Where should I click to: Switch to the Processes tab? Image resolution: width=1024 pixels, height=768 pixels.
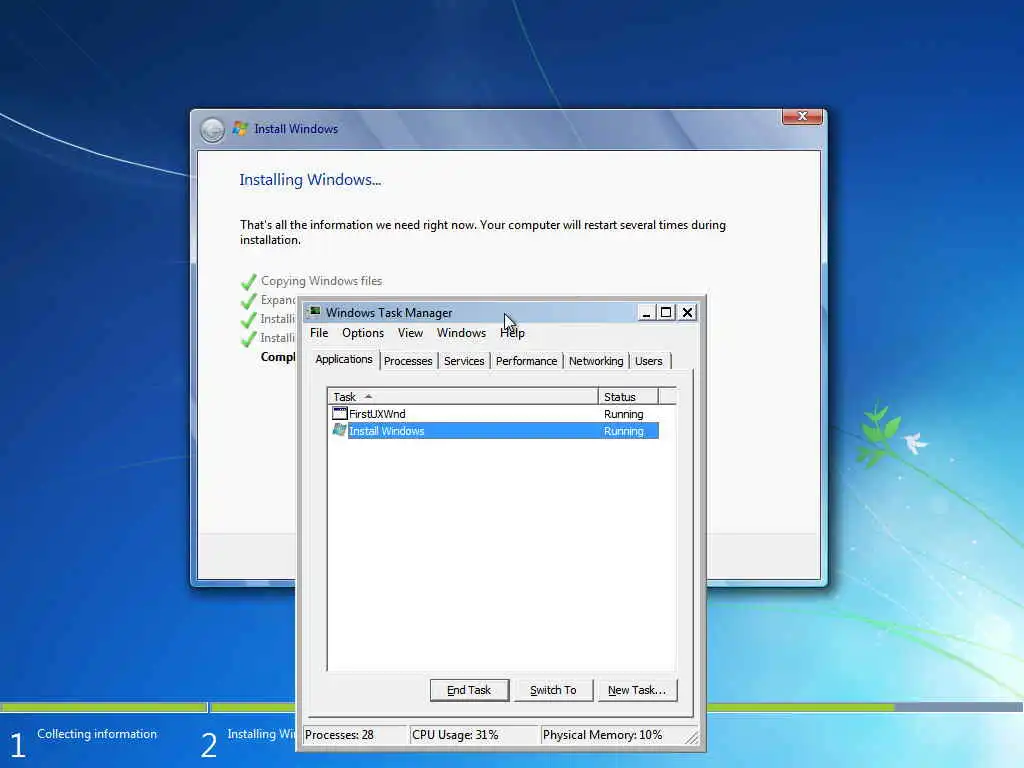coord(408,361)
